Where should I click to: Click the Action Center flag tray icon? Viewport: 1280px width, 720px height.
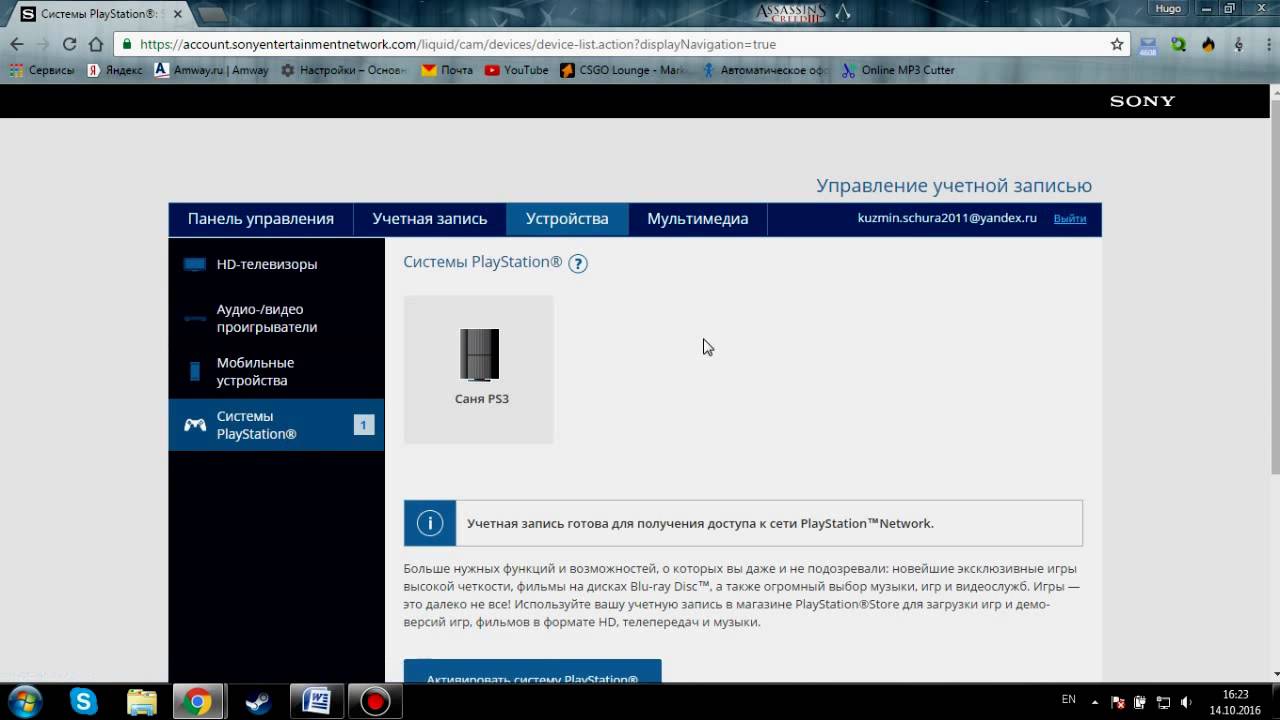(x=1119, y=702)
